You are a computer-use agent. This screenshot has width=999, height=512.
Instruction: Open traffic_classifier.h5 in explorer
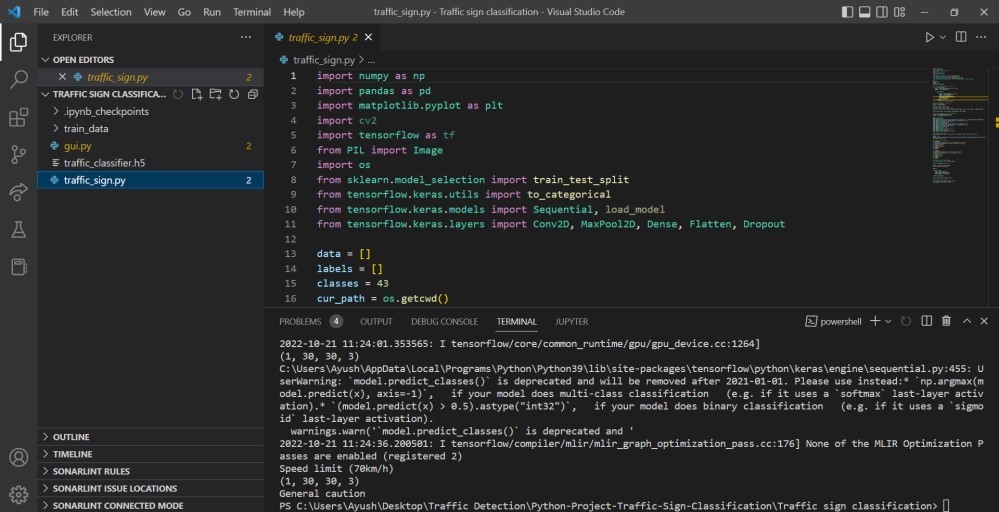pos(151,163)
